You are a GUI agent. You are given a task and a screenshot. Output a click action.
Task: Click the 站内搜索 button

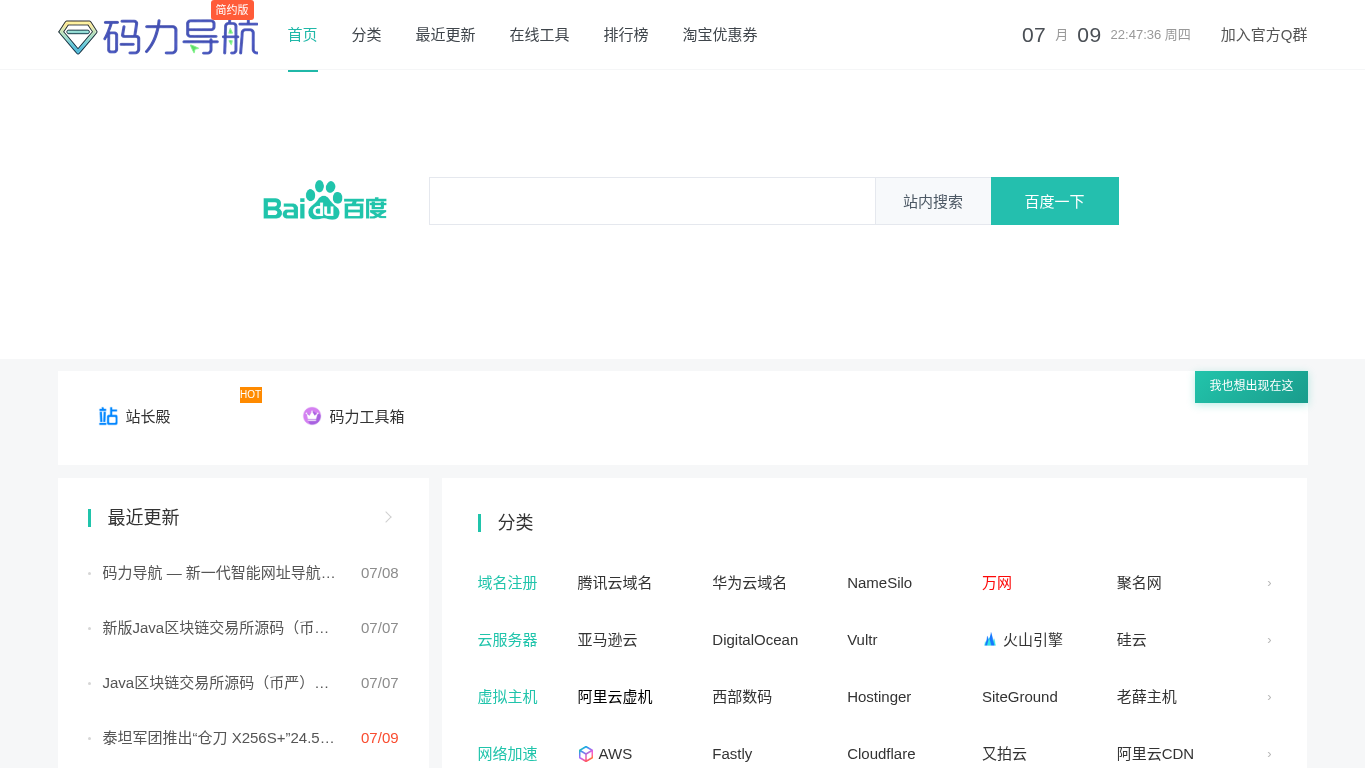[x=933, y=201]
